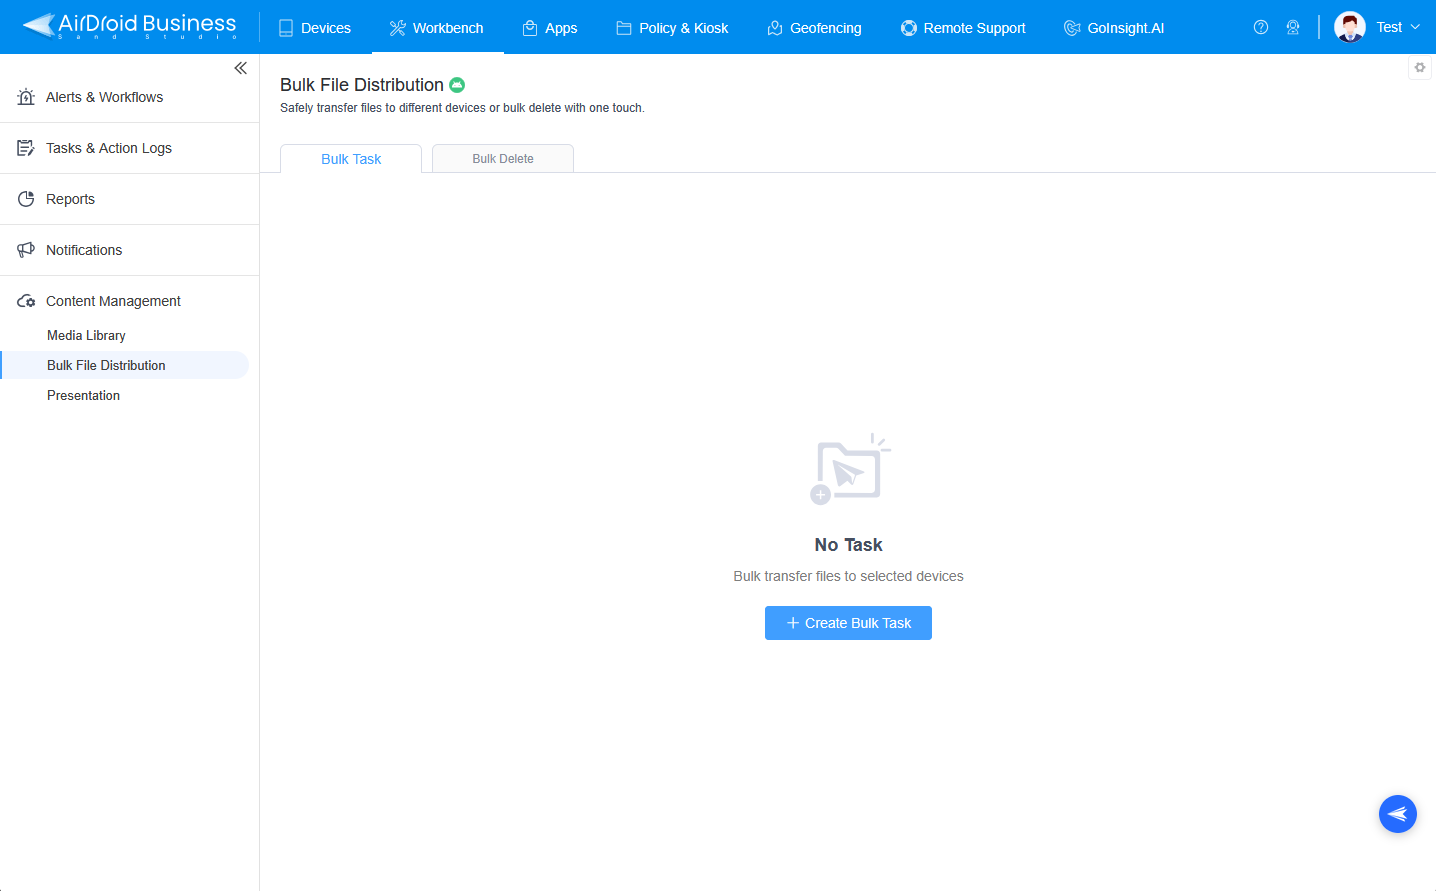The height and width of the screenshot is (891, 1436).
Task: Click the floating paper plane button
Action: [1397, 813]
